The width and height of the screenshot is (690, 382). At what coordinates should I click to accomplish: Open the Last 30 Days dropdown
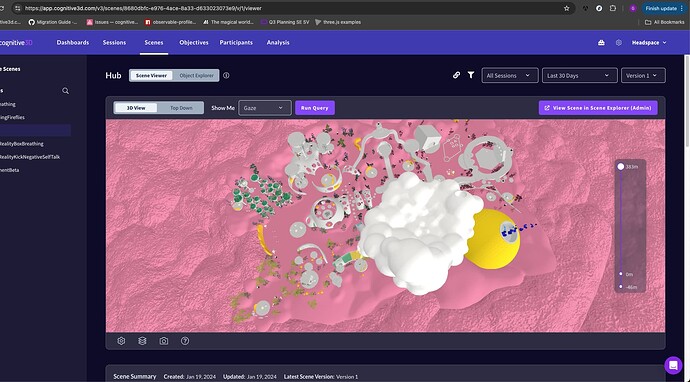coord(580,75)
